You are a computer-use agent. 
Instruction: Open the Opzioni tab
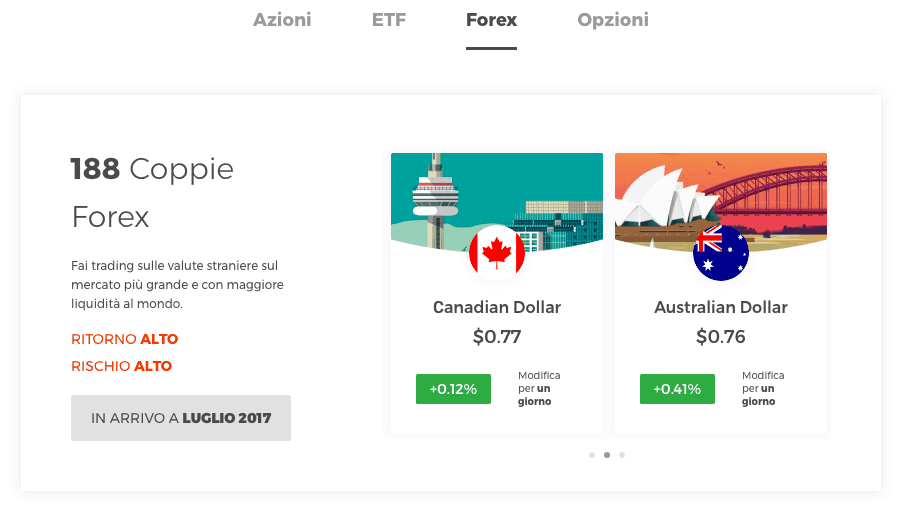pos(613,20)
